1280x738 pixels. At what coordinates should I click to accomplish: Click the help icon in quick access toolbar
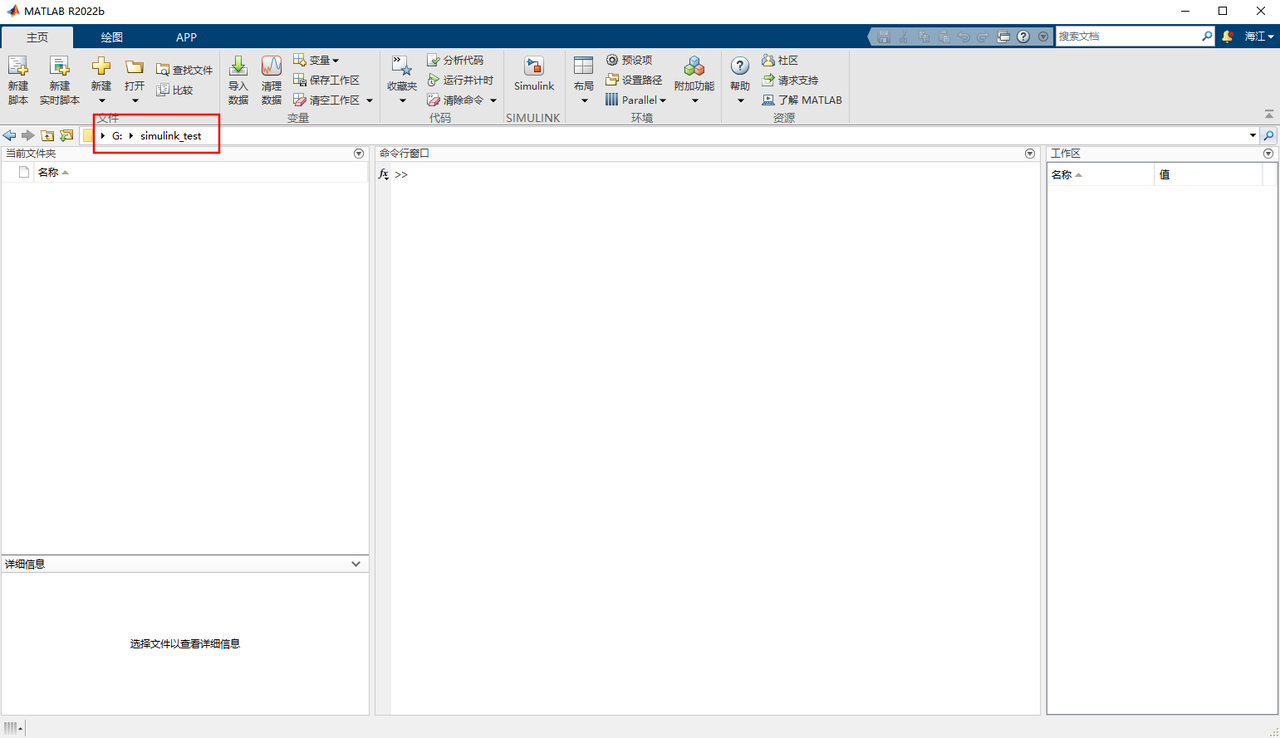pos(1023,36)
